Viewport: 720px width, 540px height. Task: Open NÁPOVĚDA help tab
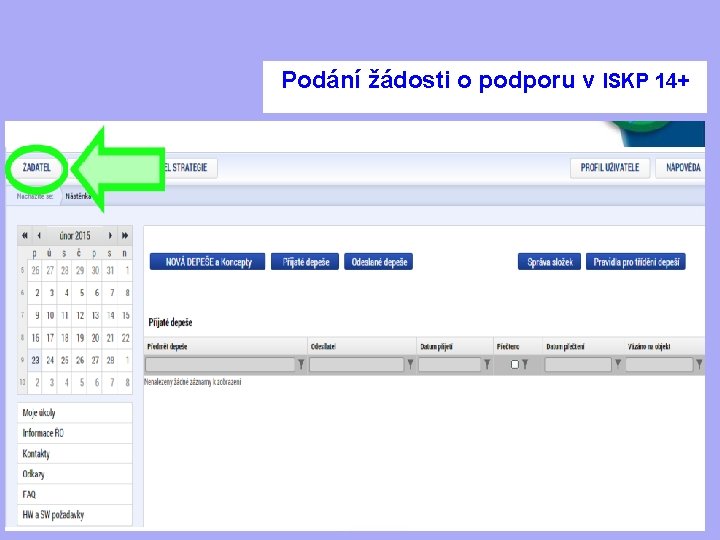point(683,168)
